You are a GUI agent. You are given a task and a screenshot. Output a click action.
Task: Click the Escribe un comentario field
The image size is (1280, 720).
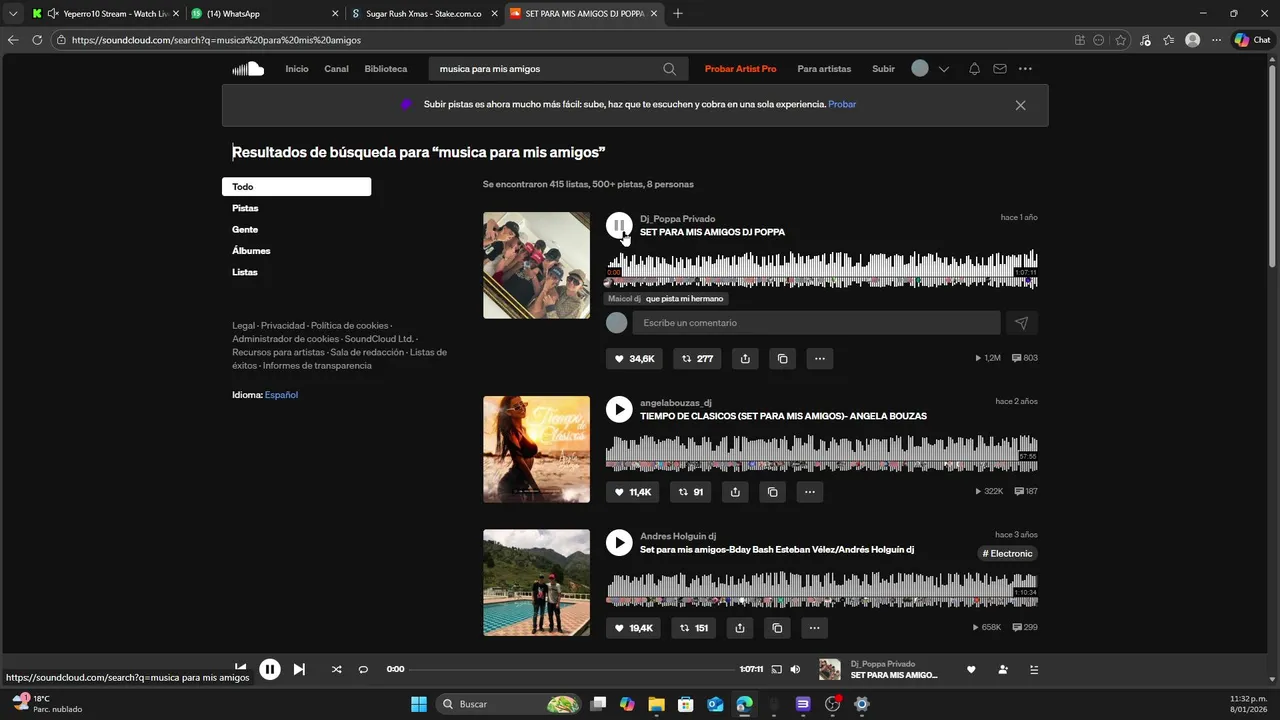816,323
